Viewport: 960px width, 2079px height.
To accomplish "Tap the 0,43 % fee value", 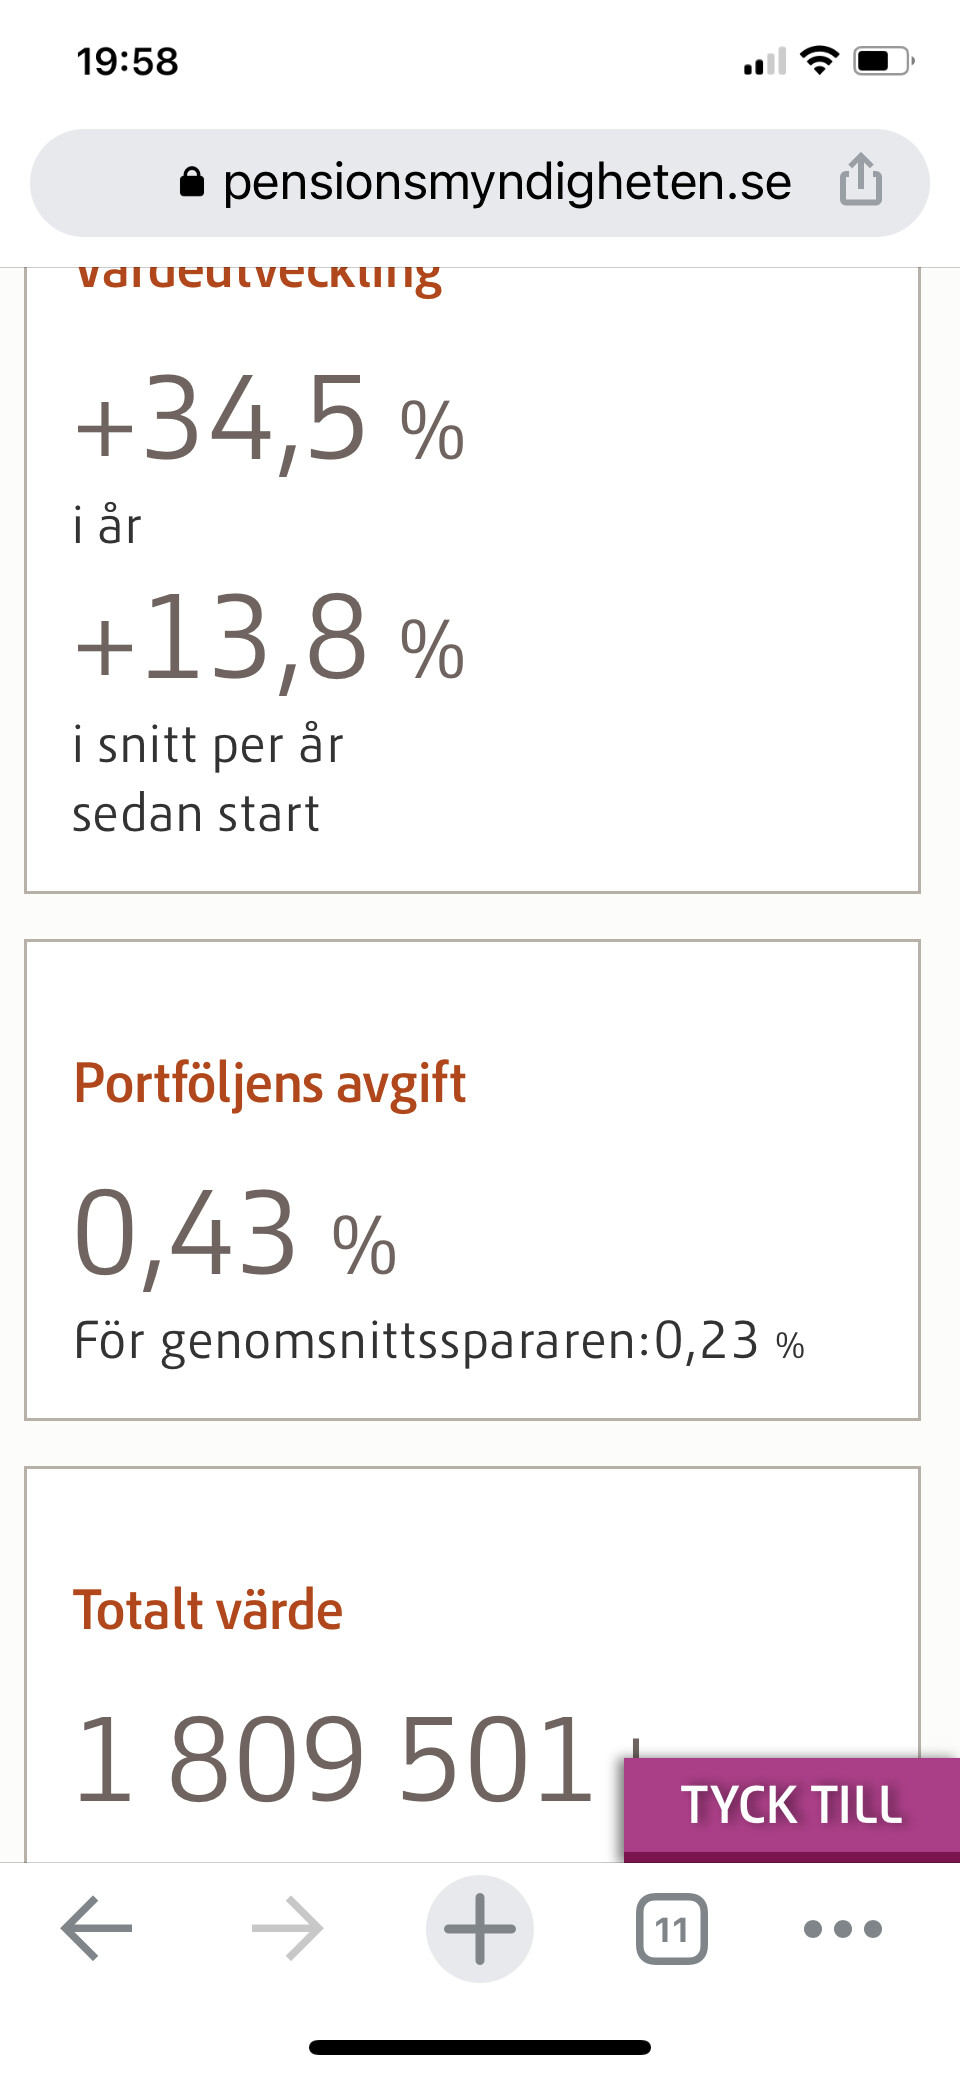I will point(235,1235).
